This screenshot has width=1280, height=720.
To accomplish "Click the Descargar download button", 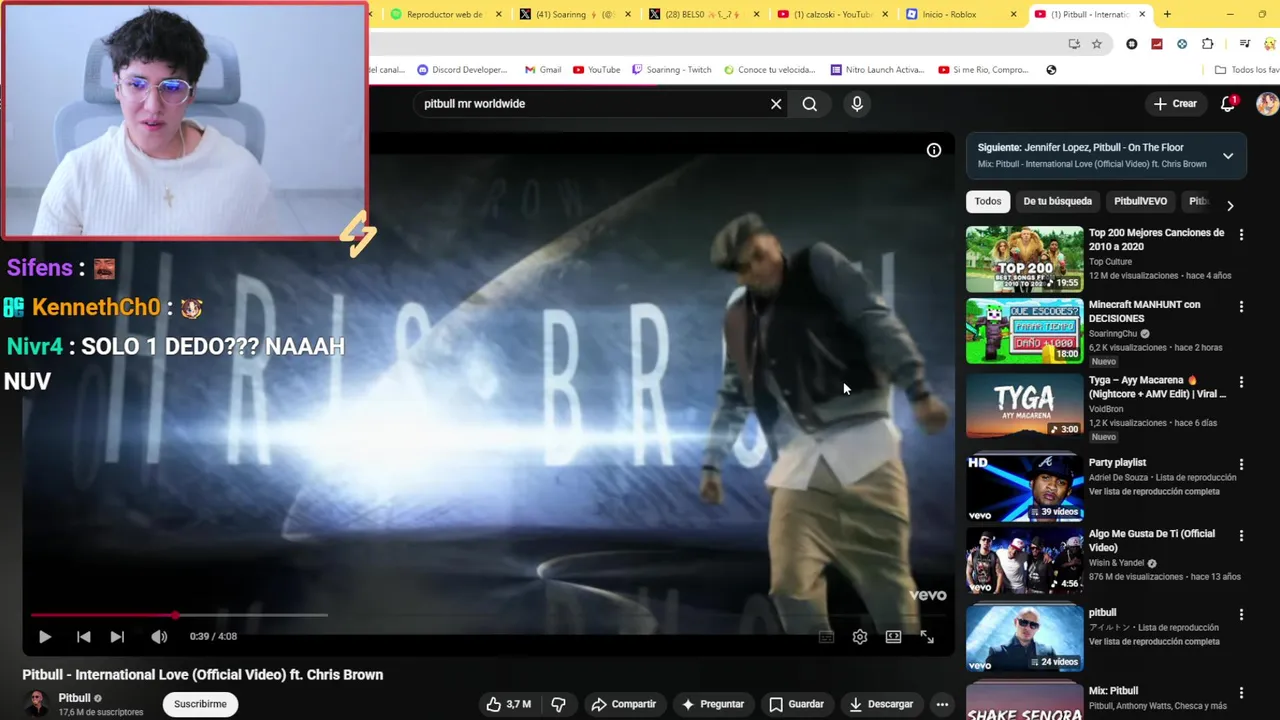I will 880,704.
